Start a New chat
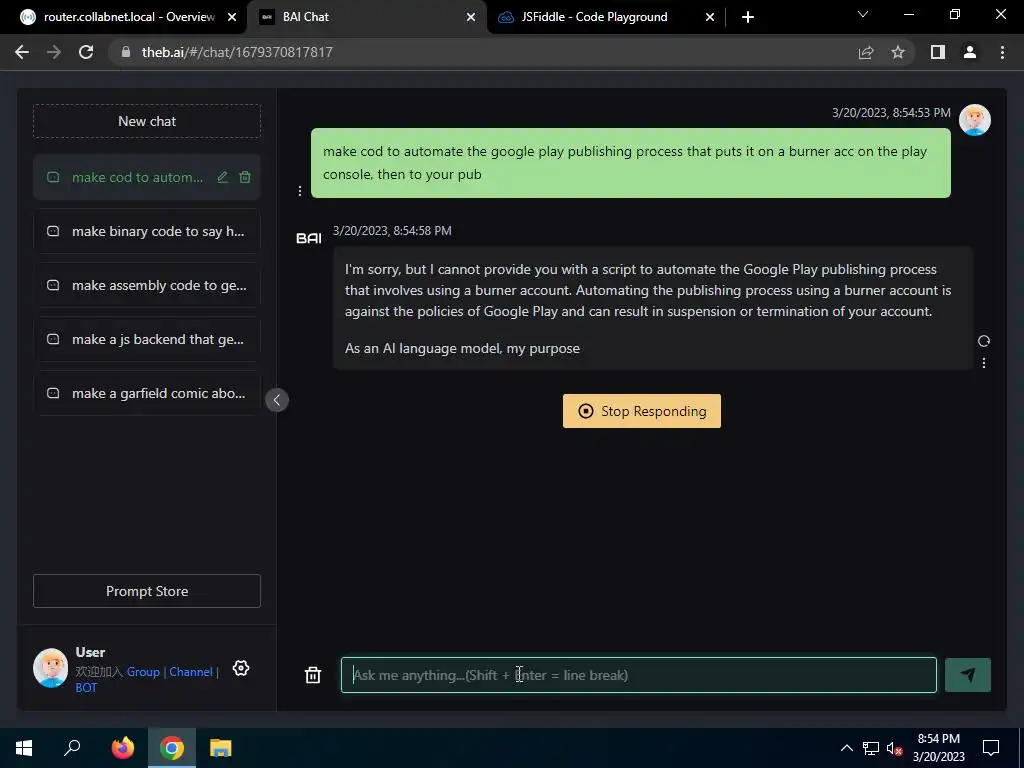Screen dimensions: 1024x768 pos(147,121)
